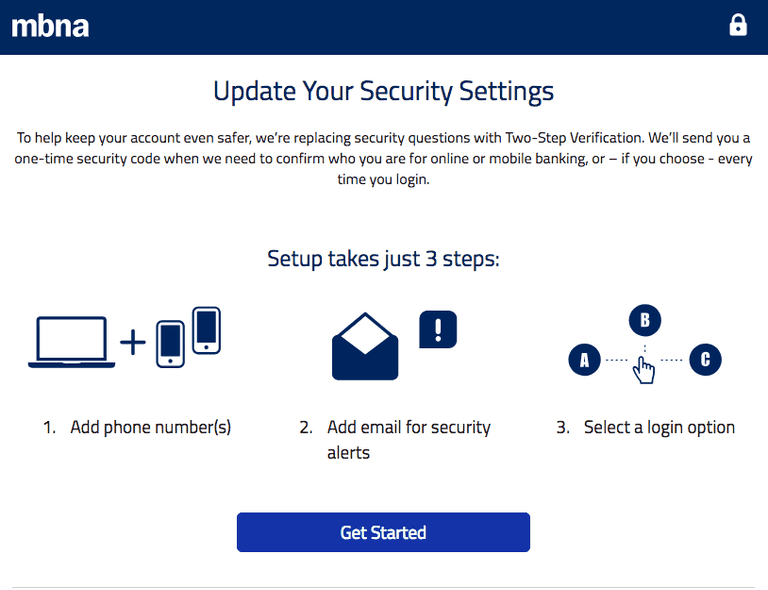
Task: Click the dark blue header bar
Action: point(400,26)
